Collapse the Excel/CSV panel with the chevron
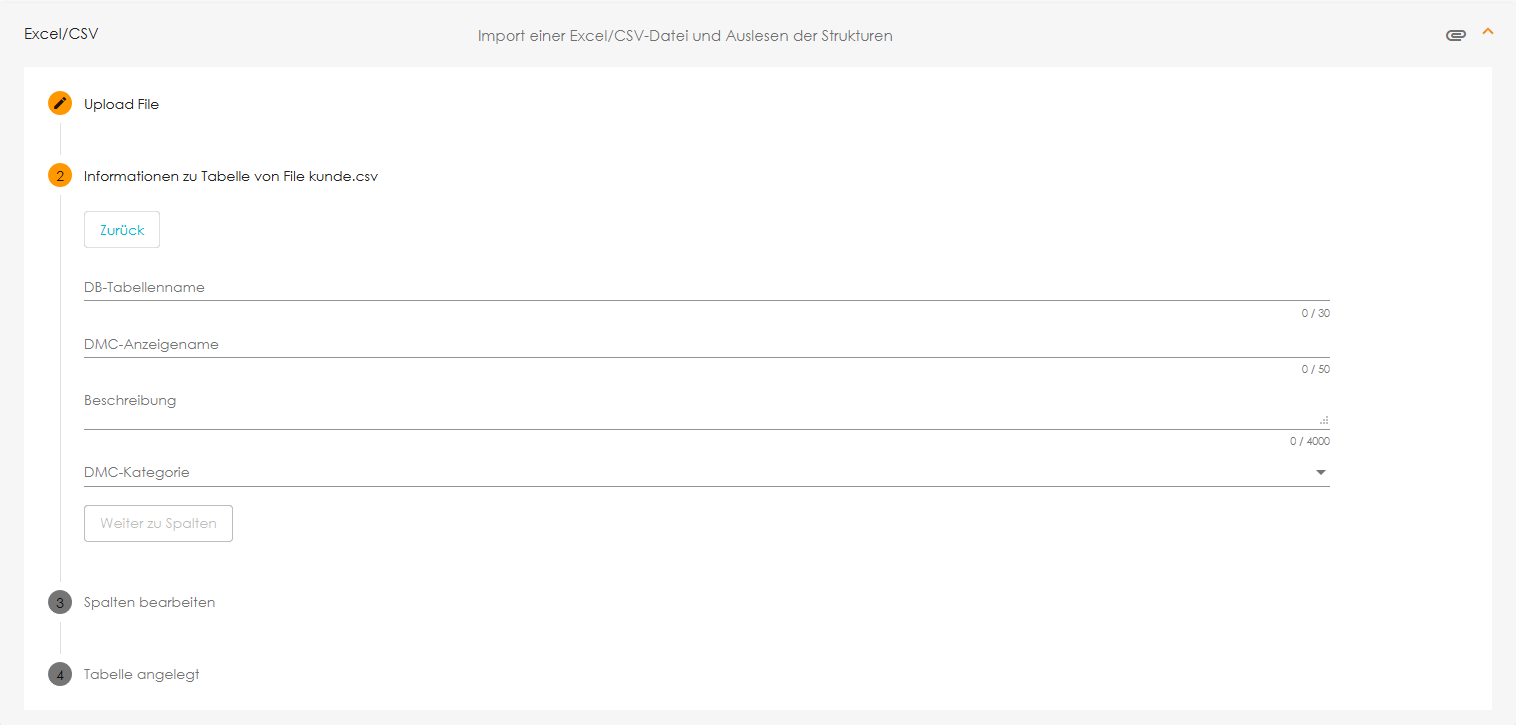 pyautogui.click(x=1487, y=32)
